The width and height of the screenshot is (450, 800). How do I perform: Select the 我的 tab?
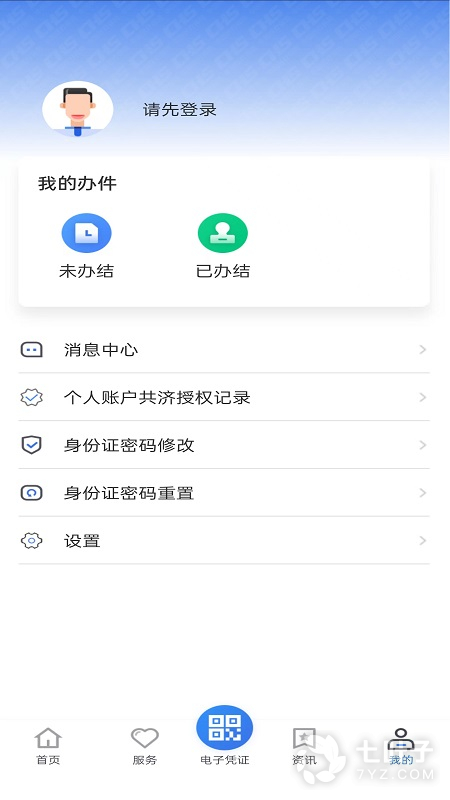(401, 746)
